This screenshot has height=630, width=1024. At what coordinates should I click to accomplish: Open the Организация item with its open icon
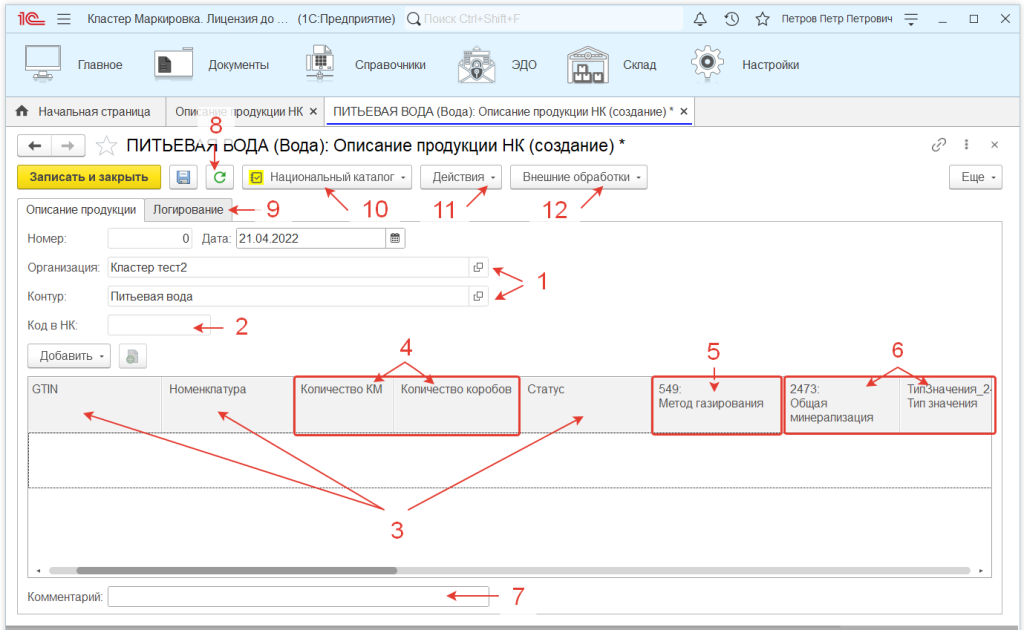(x=479, y=267)
